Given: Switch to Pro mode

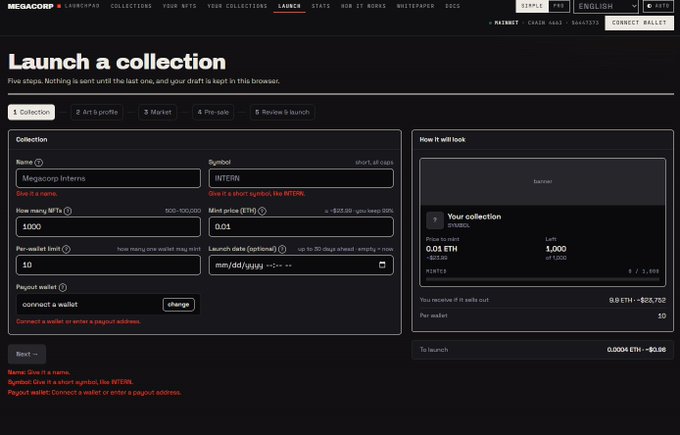Looking at the screenshot, I should pyautogui.click(x=559, y=6).
